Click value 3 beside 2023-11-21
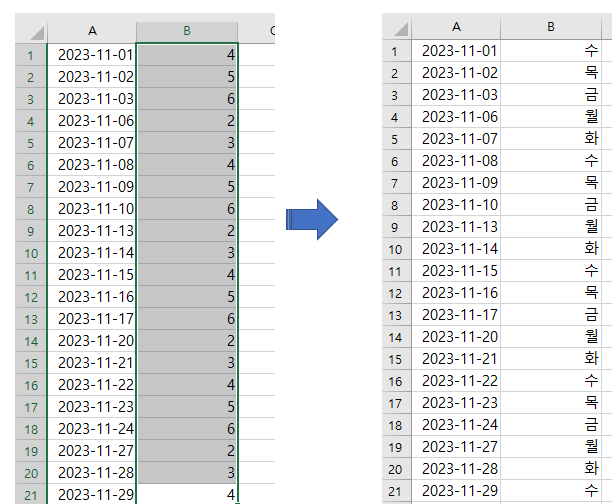Viewport: 612px width, 504px height. pos(187,363)
